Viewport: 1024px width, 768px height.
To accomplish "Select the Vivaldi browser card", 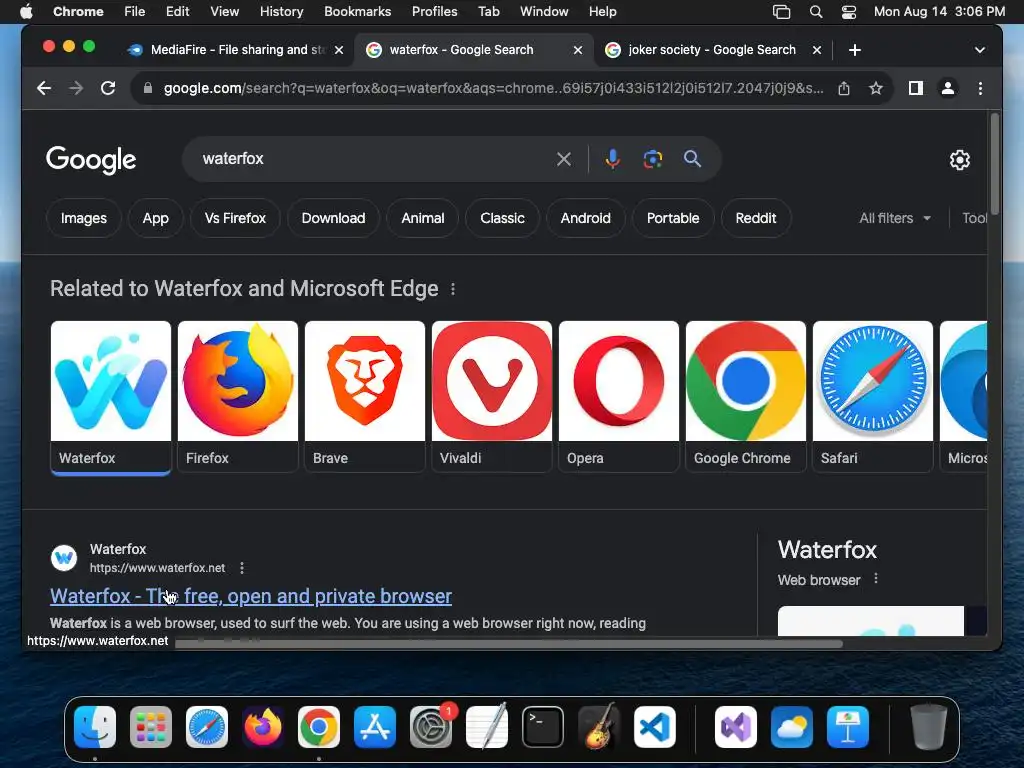I will [x=492, y=397].
